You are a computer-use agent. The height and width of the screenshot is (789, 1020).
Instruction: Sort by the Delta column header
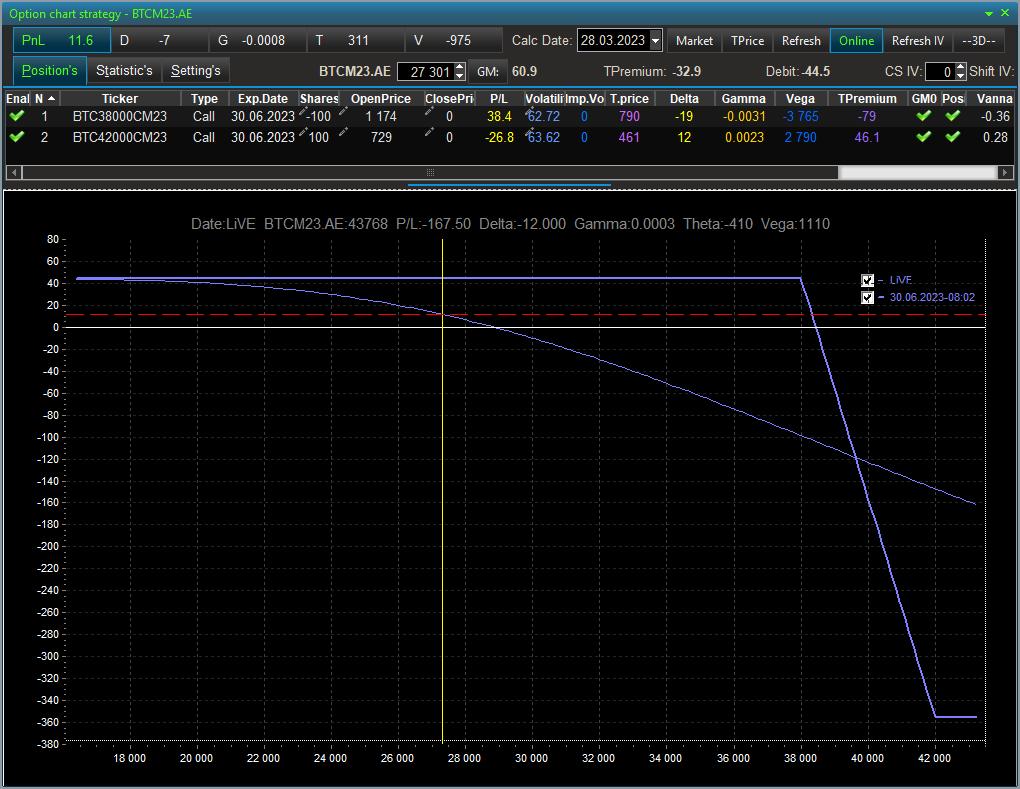point(684,98)
